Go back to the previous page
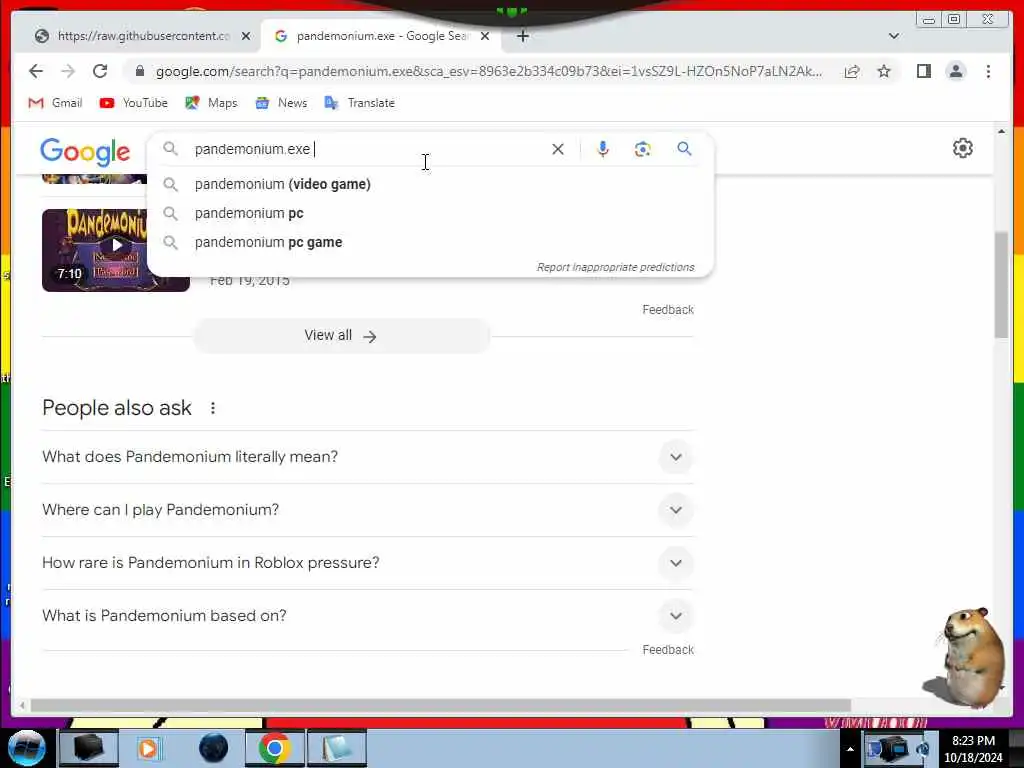This screenshot has height=768, width=1024. click(36, 71)
